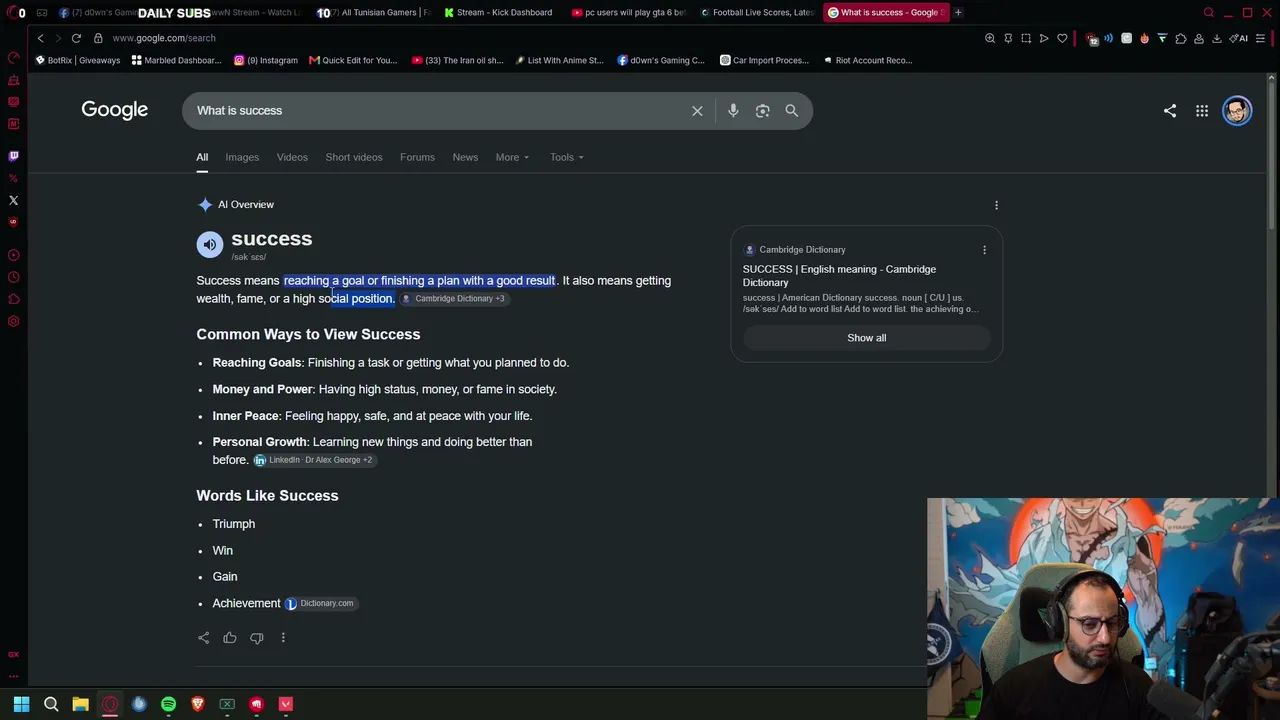Viewport: 1280px width, 720px height.
Task: Go to Google homepage via logo
Action: (114, 110)
